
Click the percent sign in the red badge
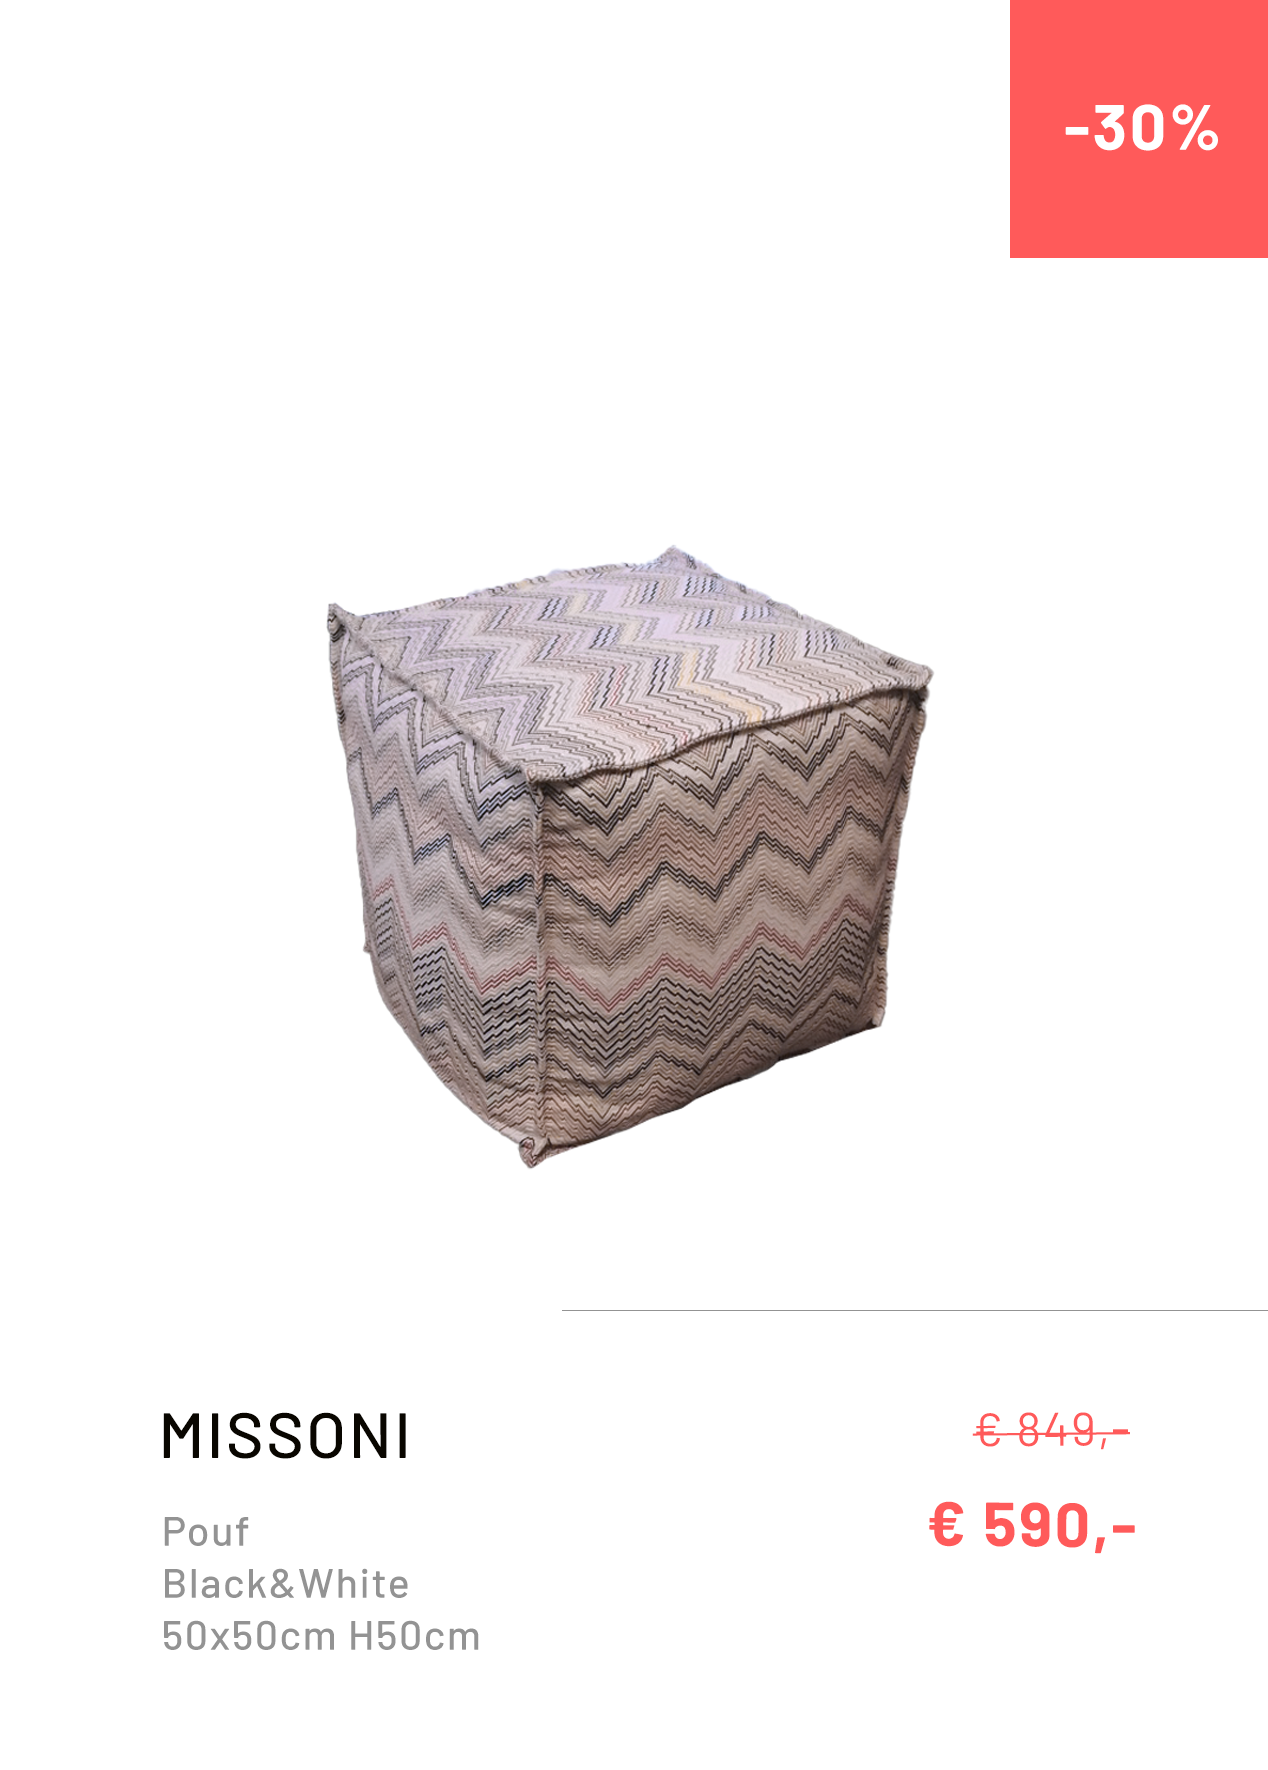coord(1195,129)
